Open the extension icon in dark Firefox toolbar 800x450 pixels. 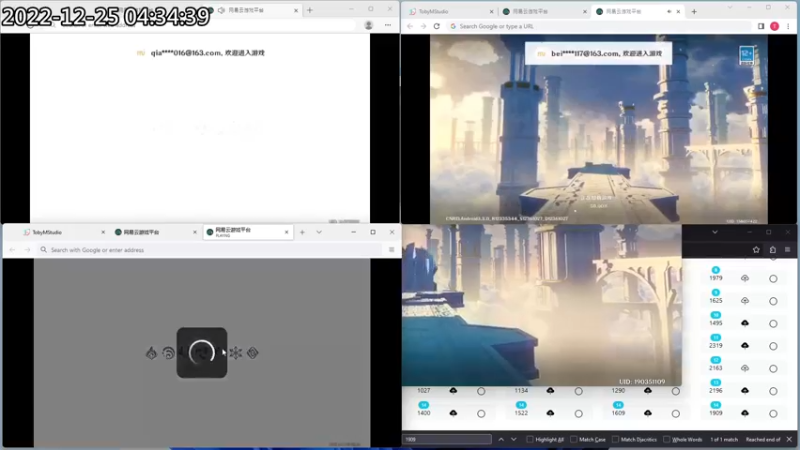click(x=772, y=249)
